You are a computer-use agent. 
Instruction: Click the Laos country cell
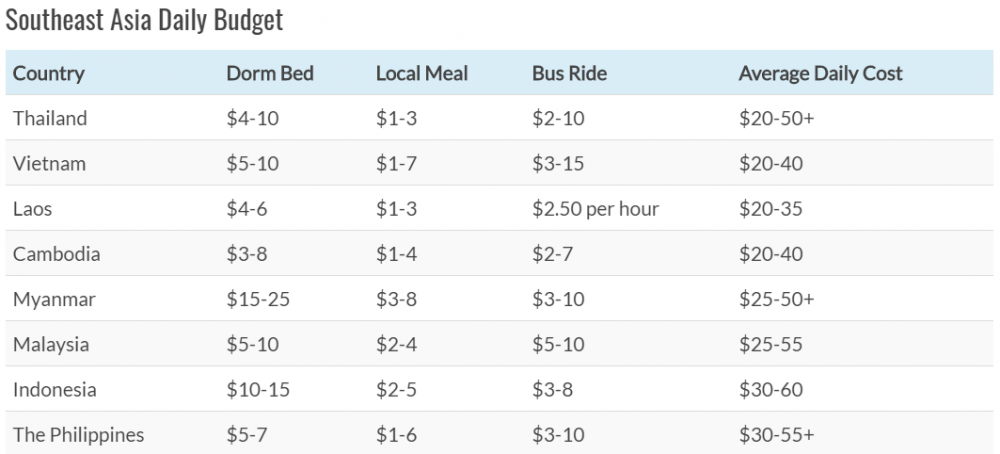(x=32, y=209)
